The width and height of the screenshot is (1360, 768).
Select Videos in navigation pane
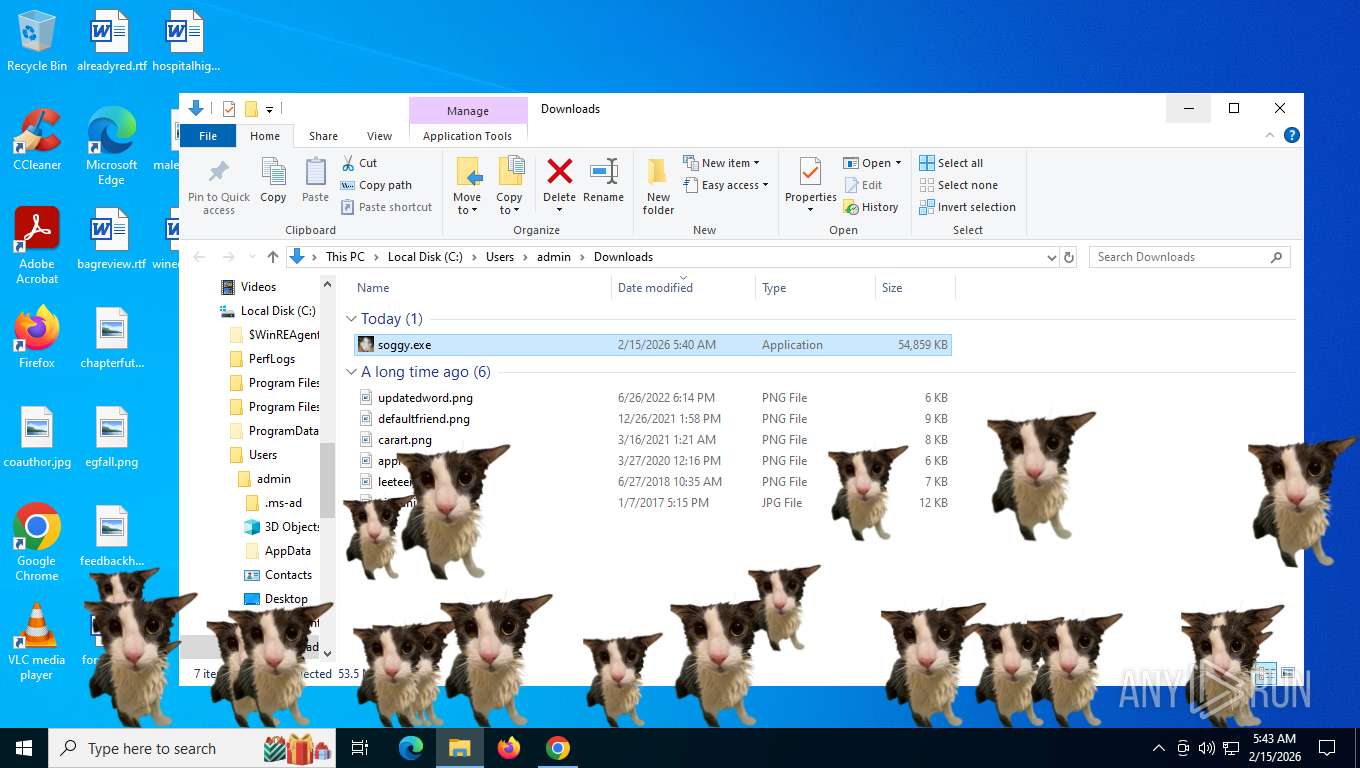point(258,287)
